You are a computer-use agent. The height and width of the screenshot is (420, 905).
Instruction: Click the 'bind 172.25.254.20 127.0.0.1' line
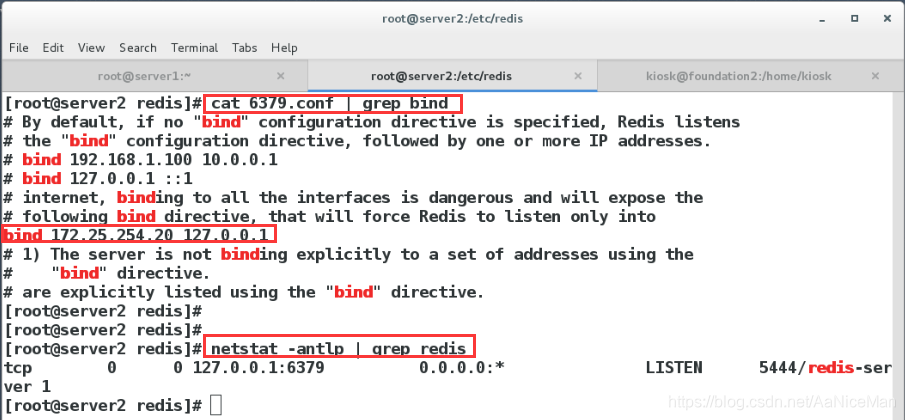click(x=136, y=235)
